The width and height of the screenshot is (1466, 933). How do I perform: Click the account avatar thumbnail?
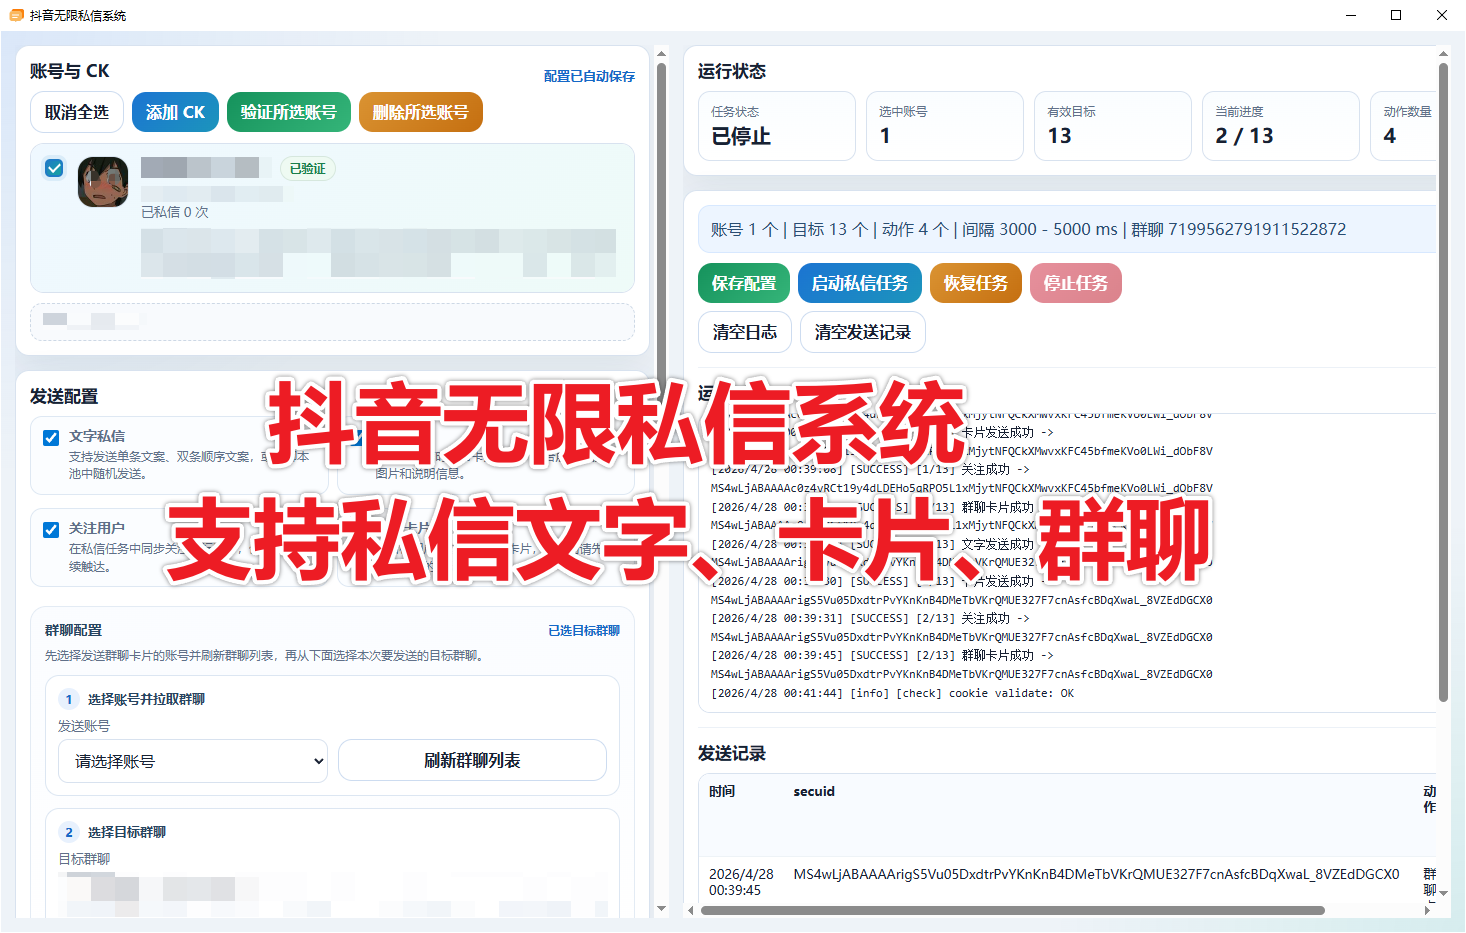coord(103,182)
